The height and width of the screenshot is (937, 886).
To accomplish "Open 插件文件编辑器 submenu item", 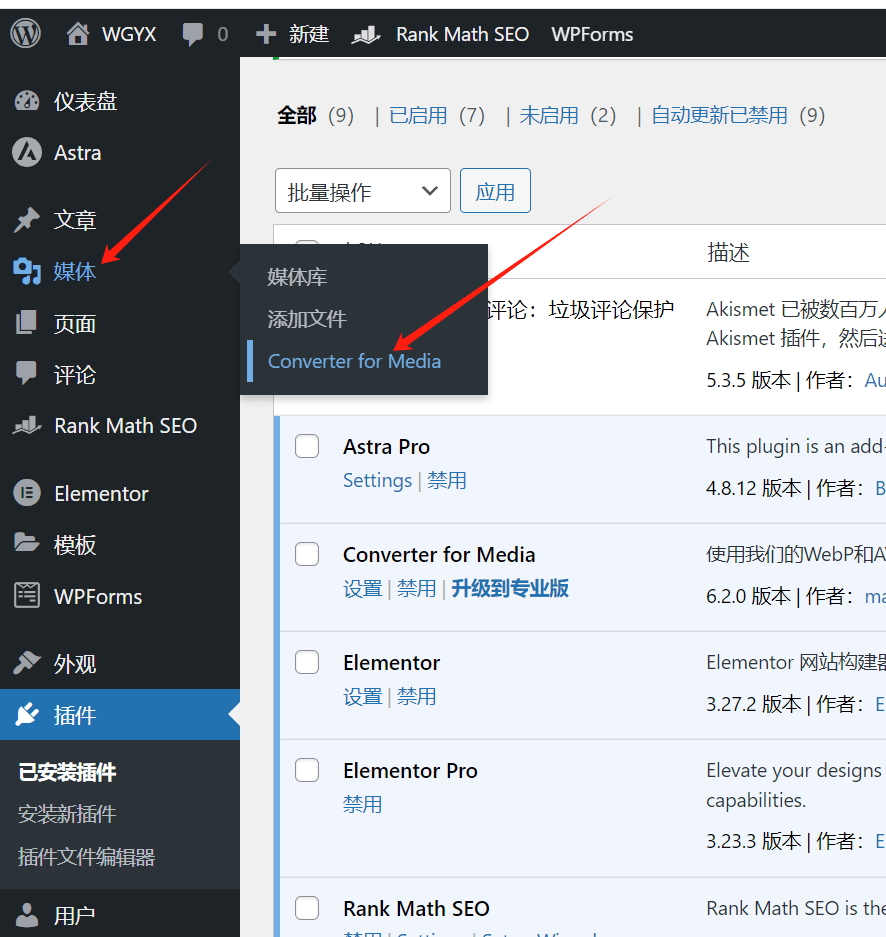I will point(87,856).
